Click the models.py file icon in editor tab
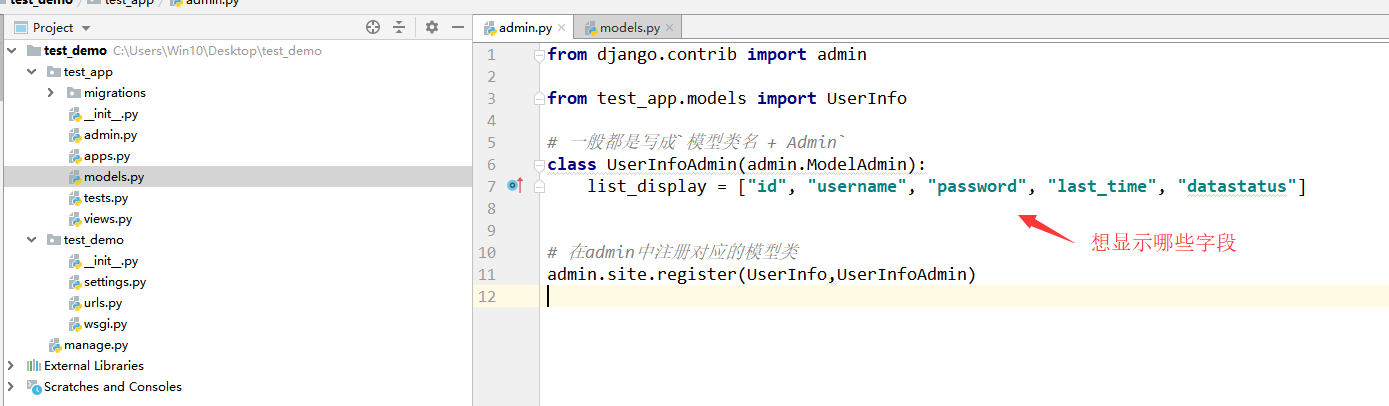 [x=591, y=28]
